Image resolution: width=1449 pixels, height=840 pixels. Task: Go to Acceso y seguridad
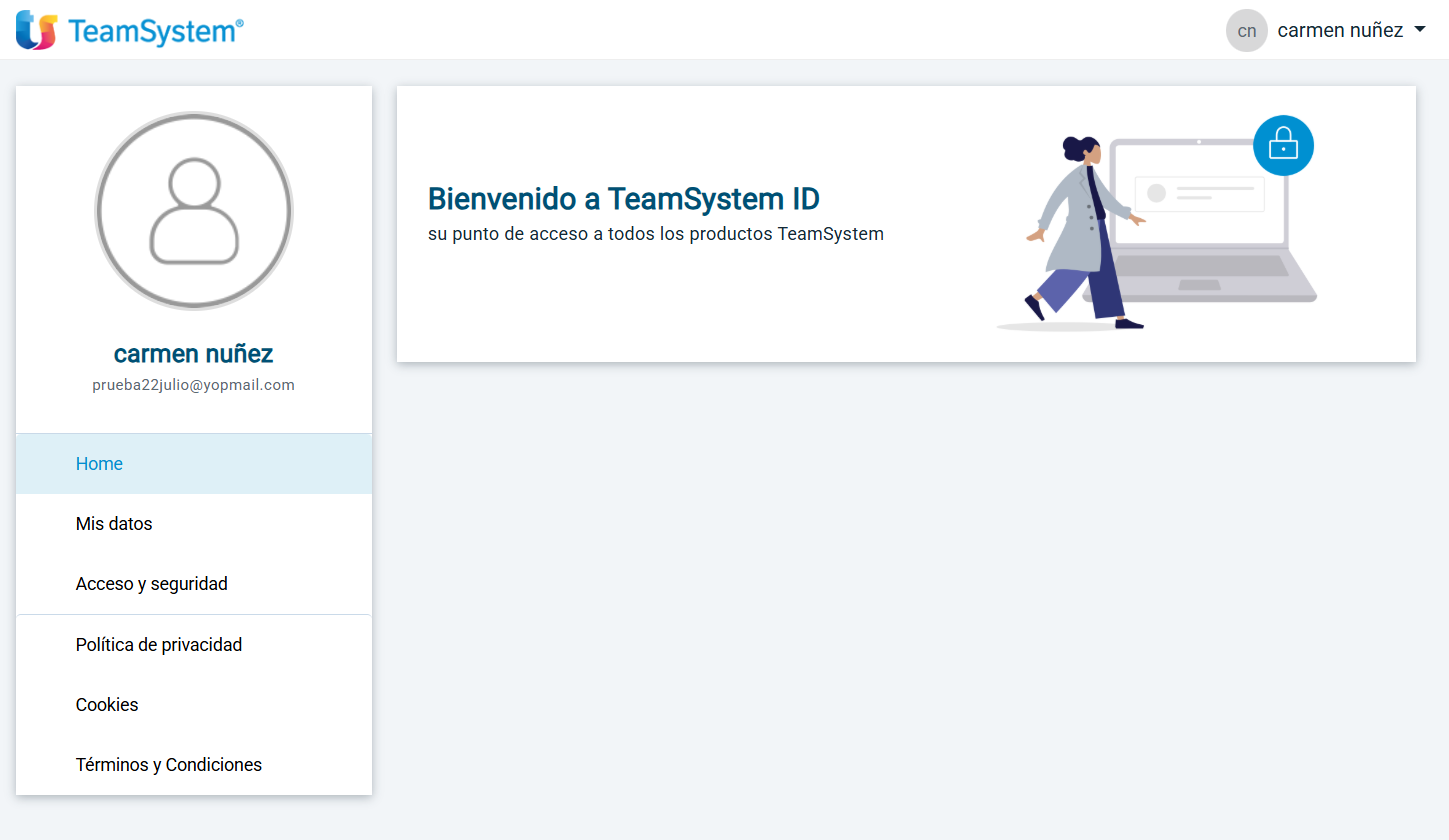click(x=194, y=584)
